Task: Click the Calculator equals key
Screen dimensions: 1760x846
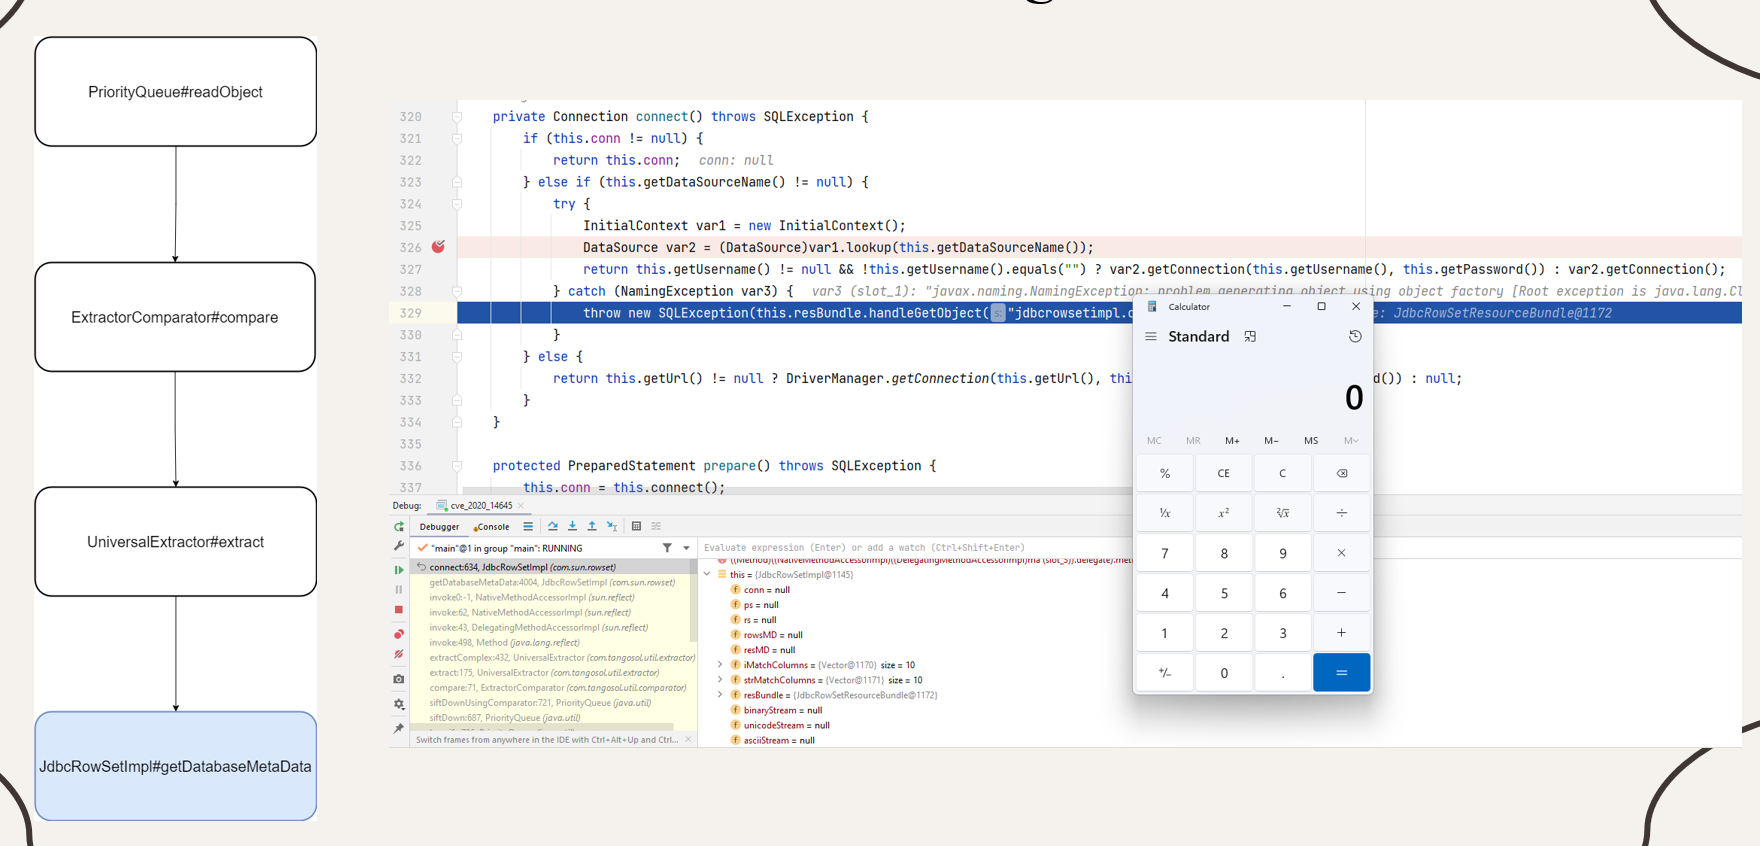Action: pos(1342,673)
